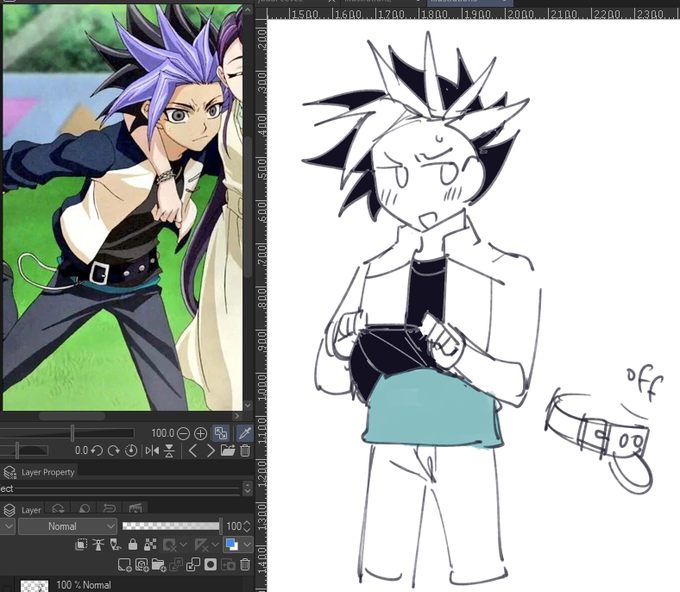Toggle Sub View fit-to-window button

221,433
